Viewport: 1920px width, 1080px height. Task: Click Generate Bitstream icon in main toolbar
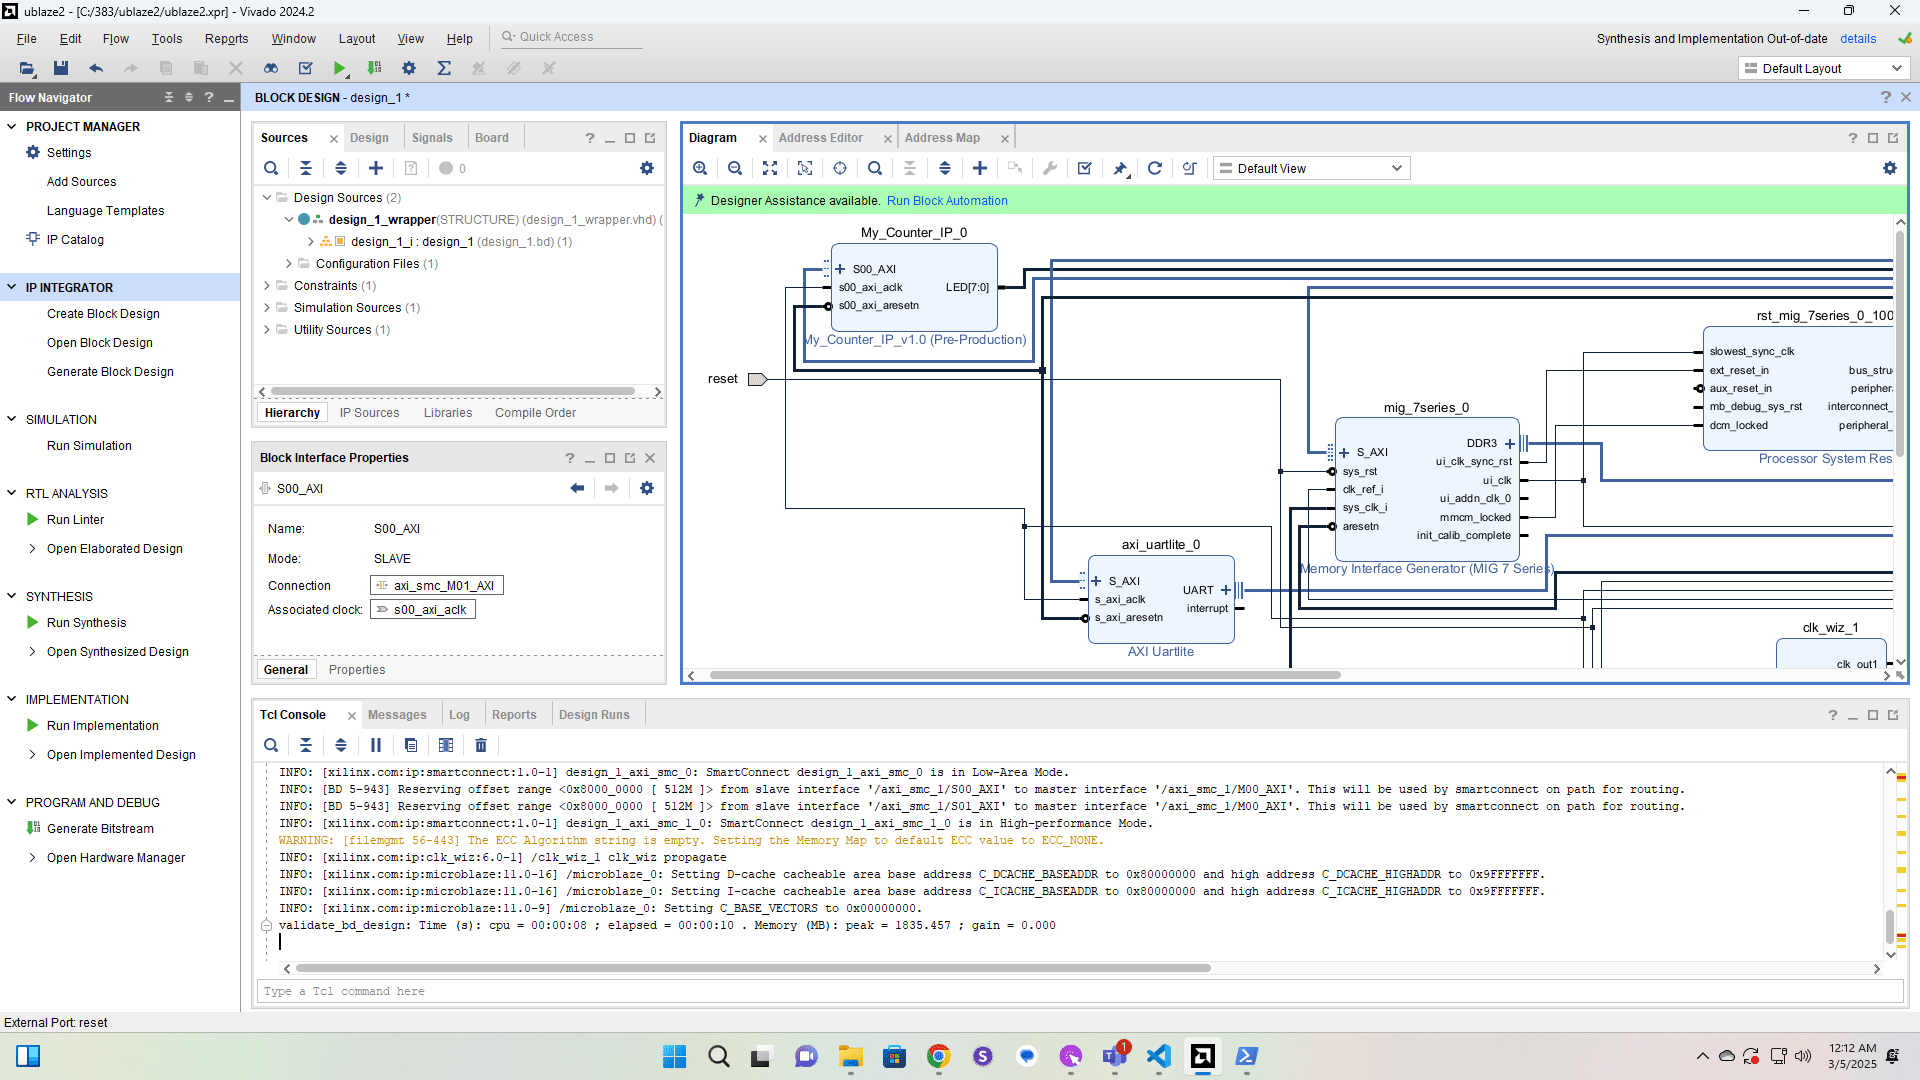374,68
